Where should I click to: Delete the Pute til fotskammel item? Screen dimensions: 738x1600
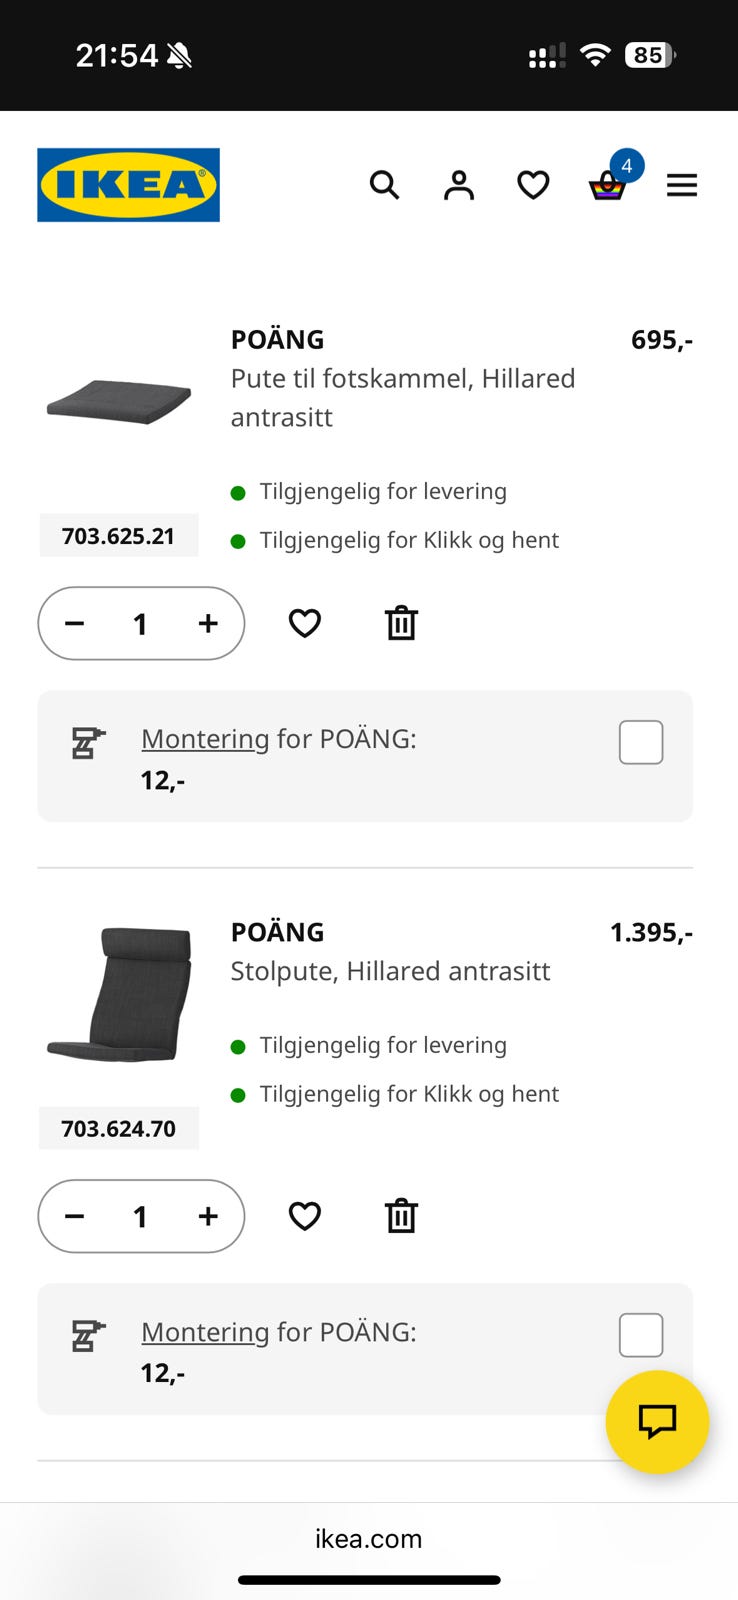(401, 623)
